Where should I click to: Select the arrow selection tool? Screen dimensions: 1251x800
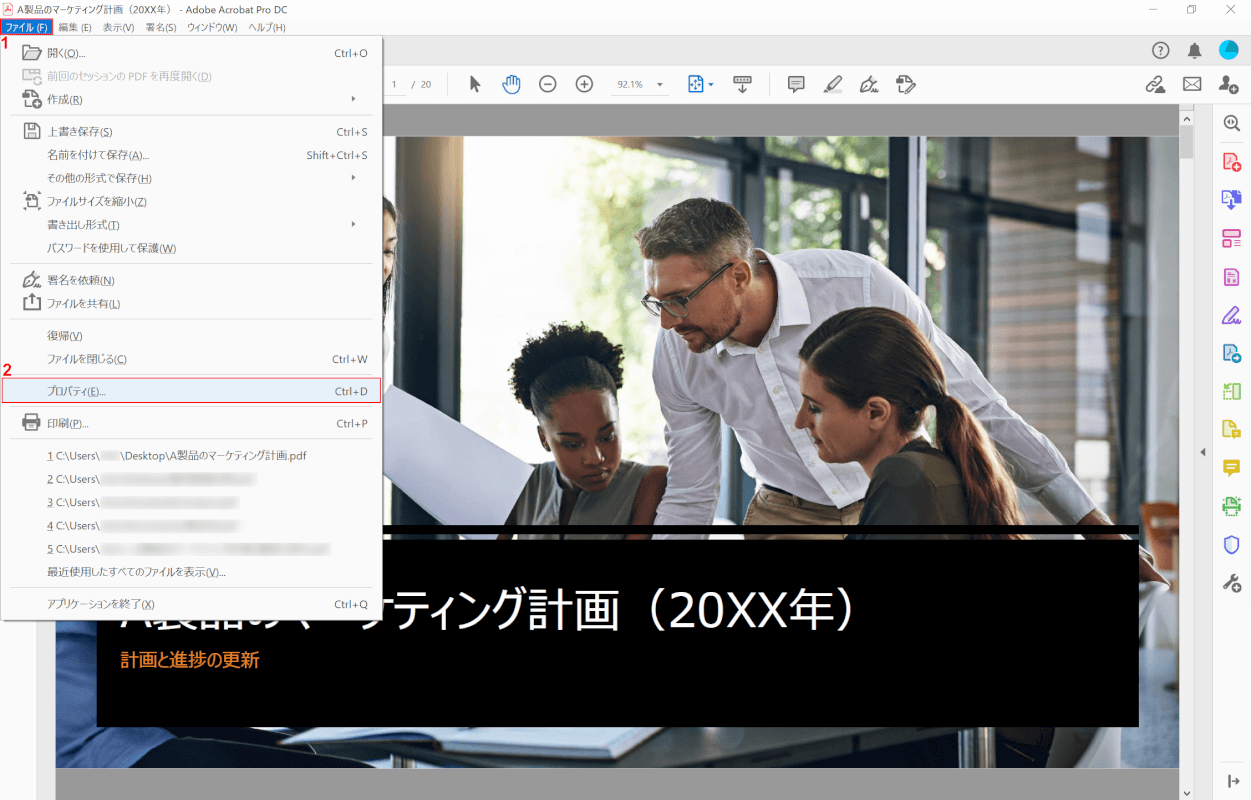(x=475, y=84)
